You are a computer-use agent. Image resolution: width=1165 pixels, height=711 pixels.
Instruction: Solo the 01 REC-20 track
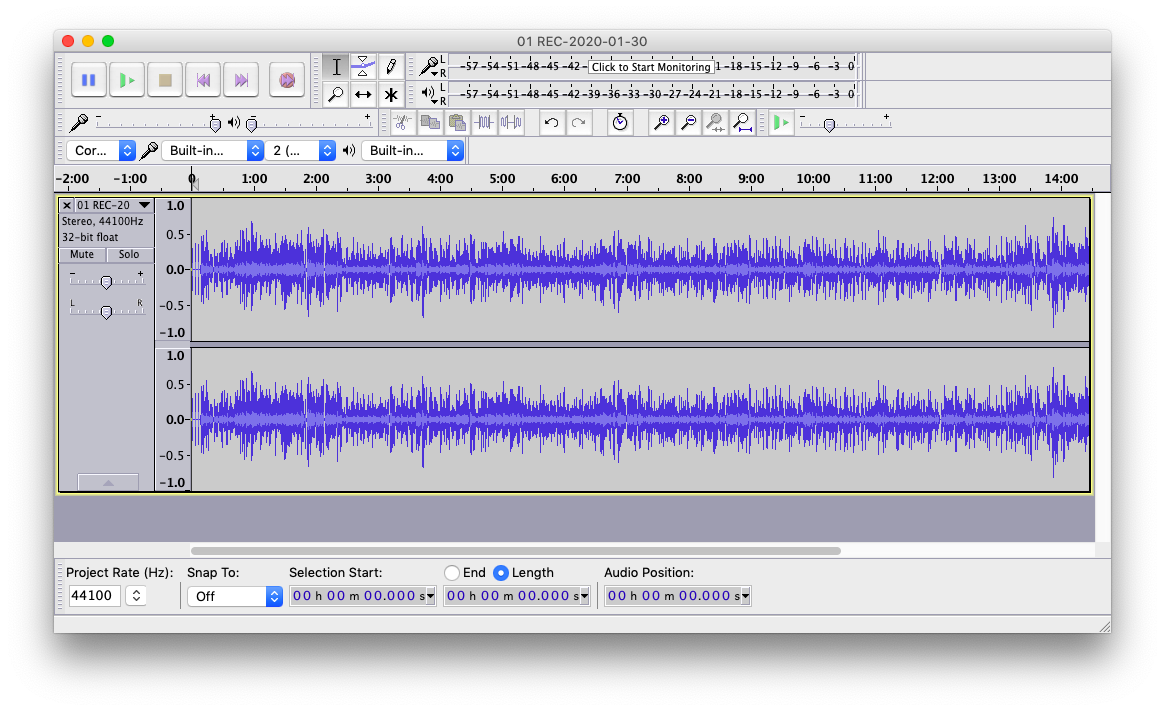129,254
